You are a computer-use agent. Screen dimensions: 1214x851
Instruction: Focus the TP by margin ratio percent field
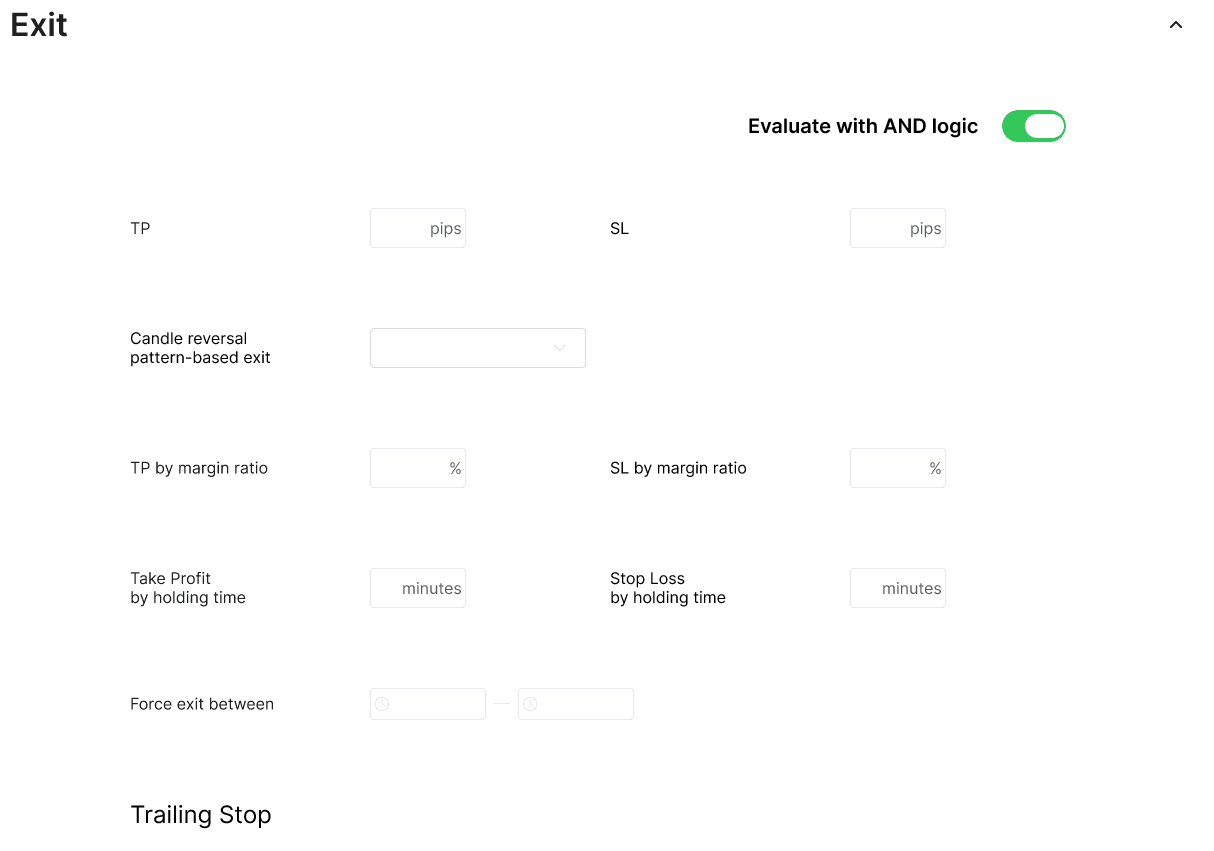pyautogui.click(x=417, y=468)
